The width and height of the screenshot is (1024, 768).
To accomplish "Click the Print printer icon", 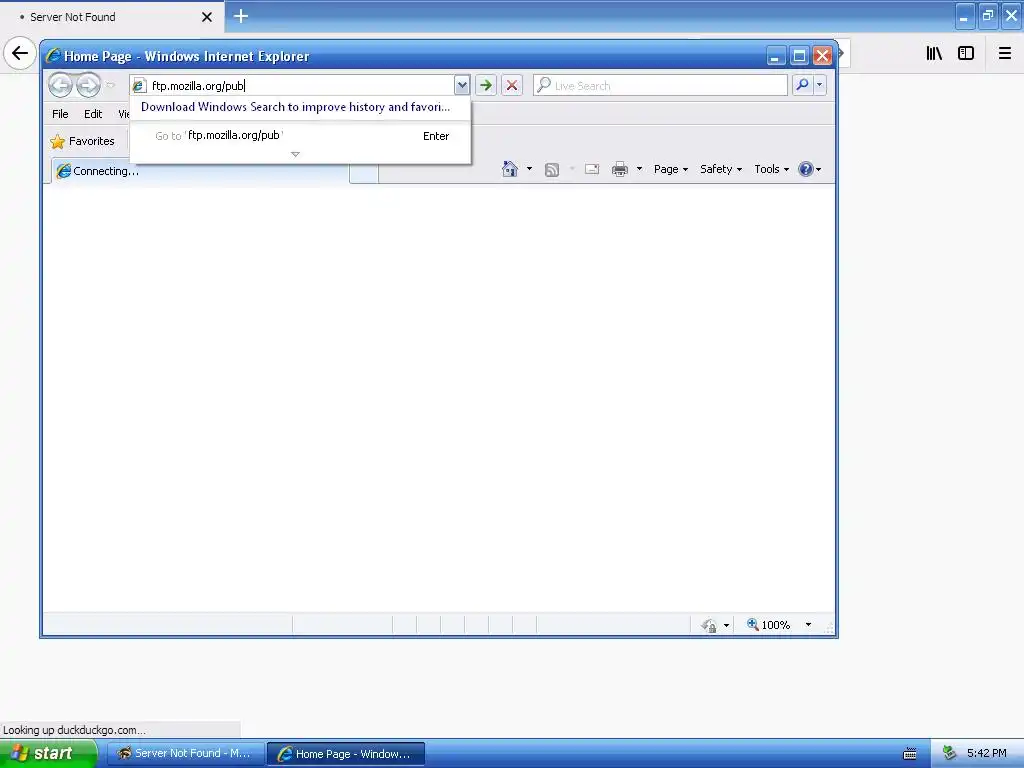I will pyautogui.click(x=619, y=170).
